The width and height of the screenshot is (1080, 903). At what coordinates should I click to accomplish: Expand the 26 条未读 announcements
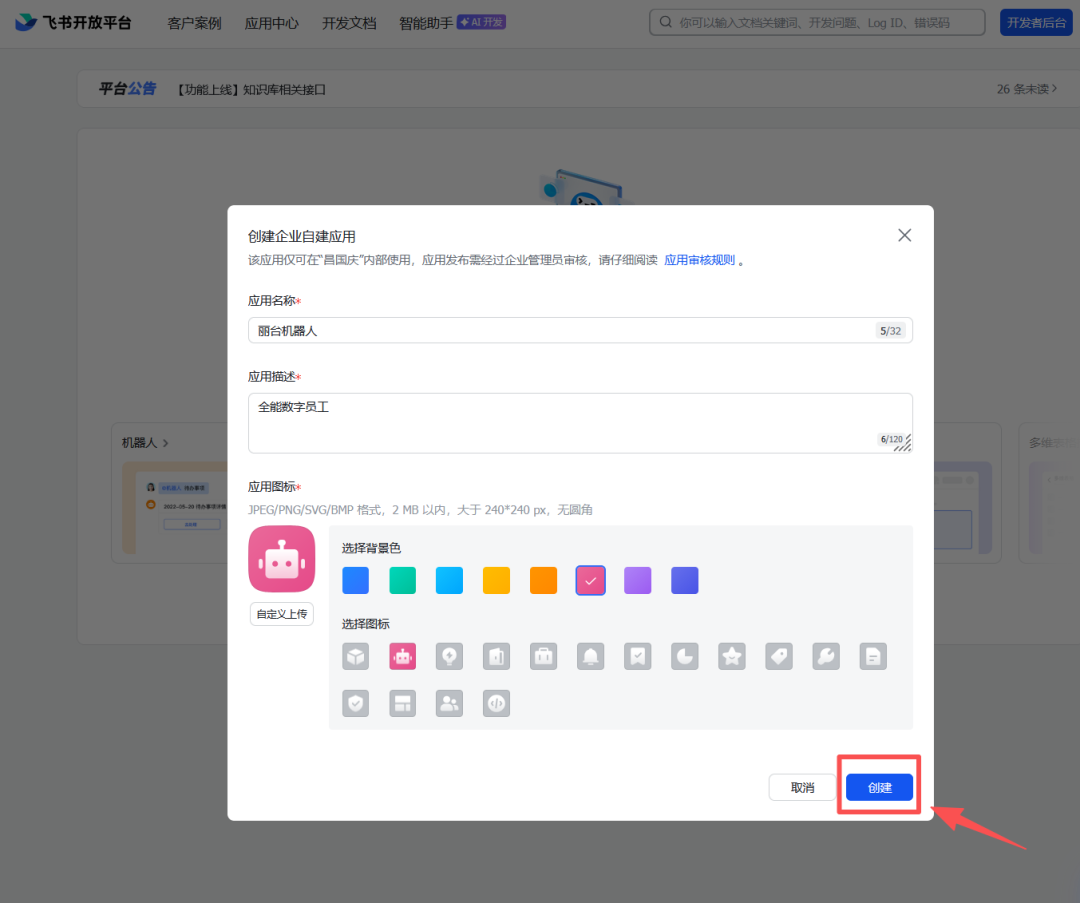click(1027, 89)
